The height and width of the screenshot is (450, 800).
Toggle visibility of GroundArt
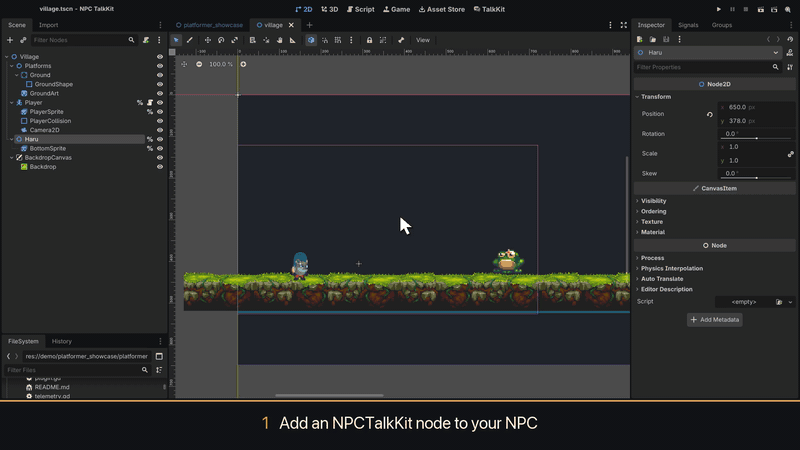pos(160,93)
